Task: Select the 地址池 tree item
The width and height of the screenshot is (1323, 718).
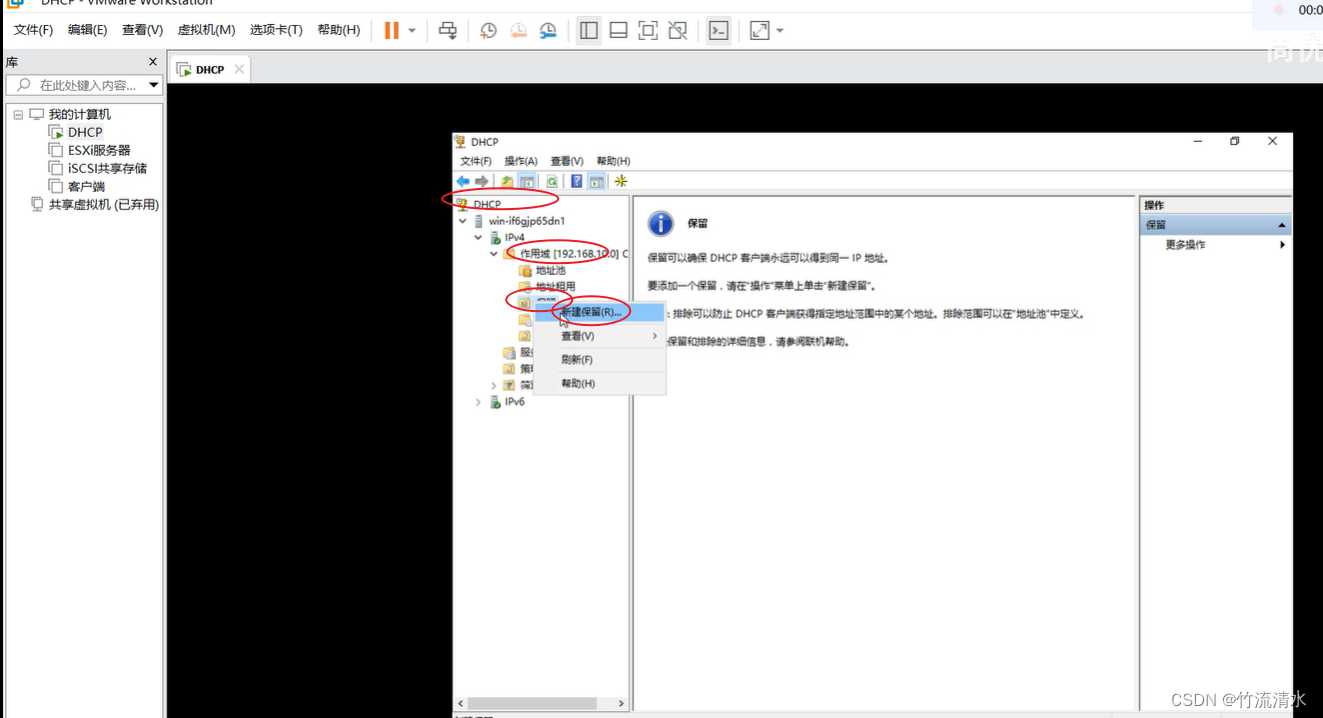Action: 551,270
